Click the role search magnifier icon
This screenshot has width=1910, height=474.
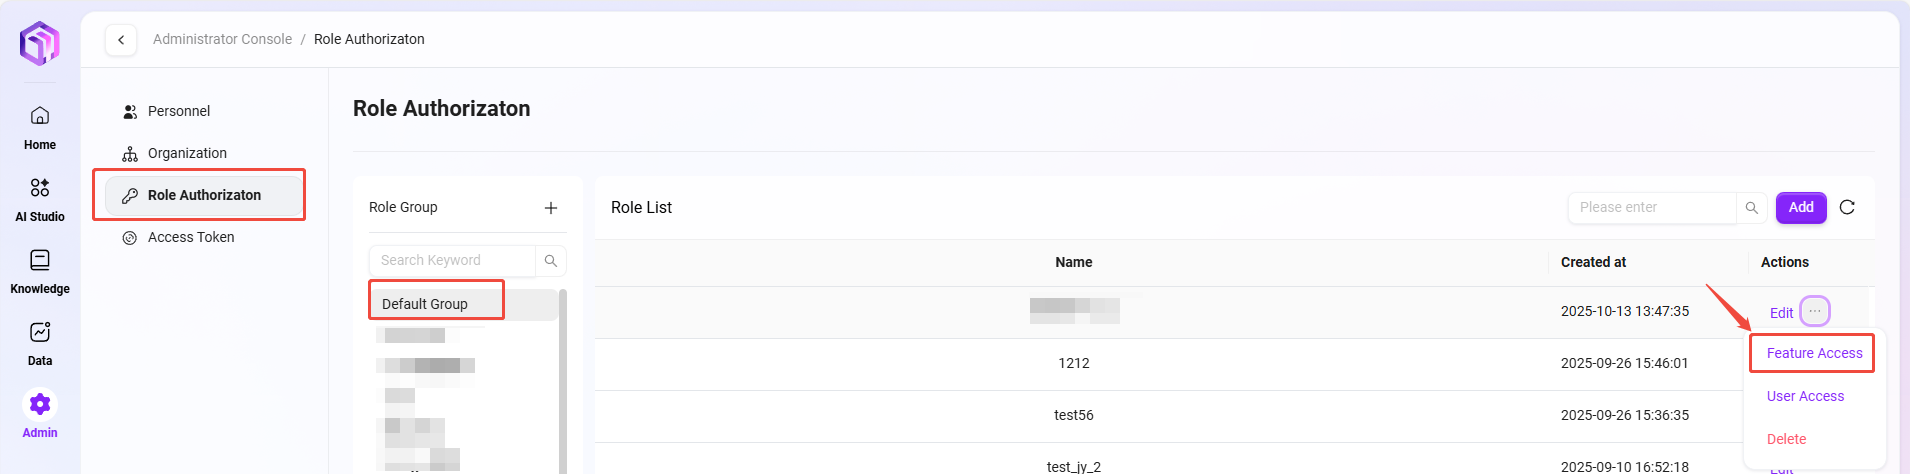pos(1751,208)
